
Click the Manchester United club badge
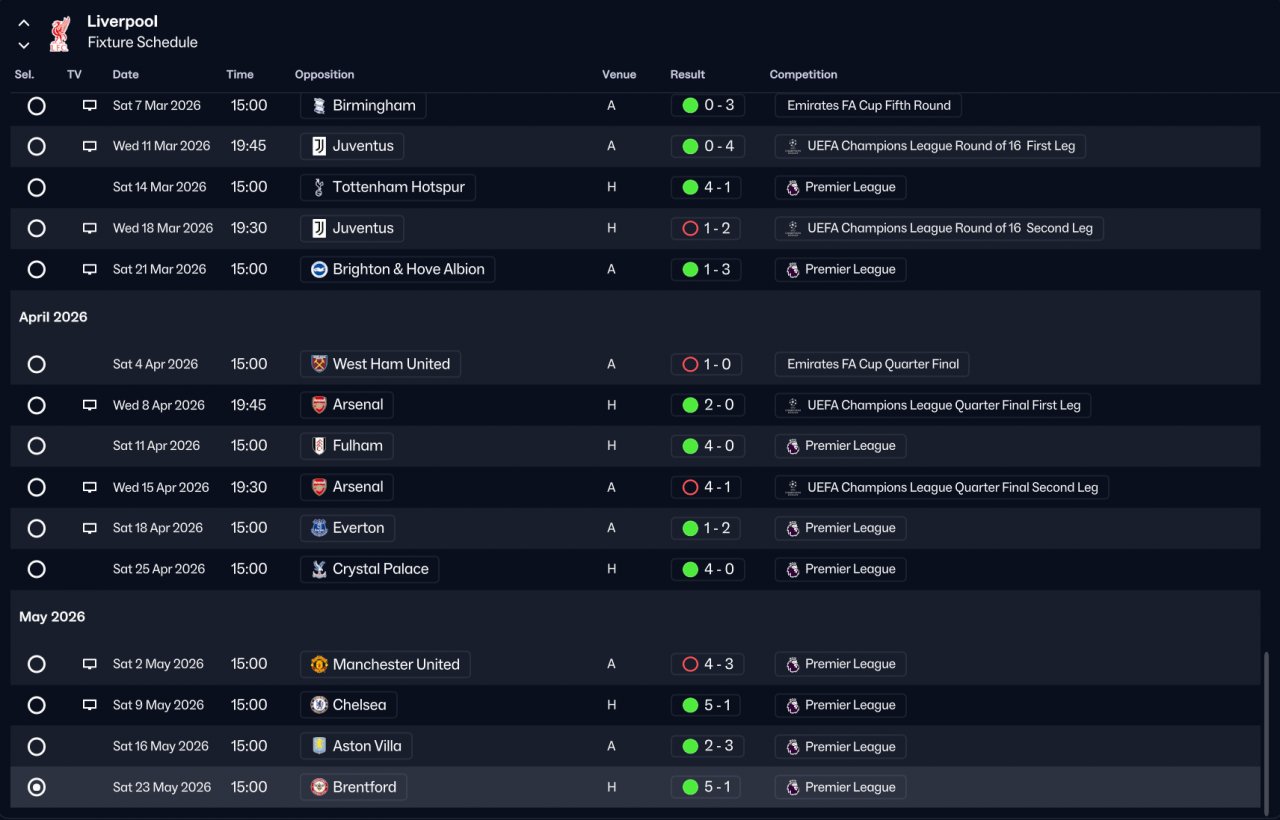(x=319, y=664)
